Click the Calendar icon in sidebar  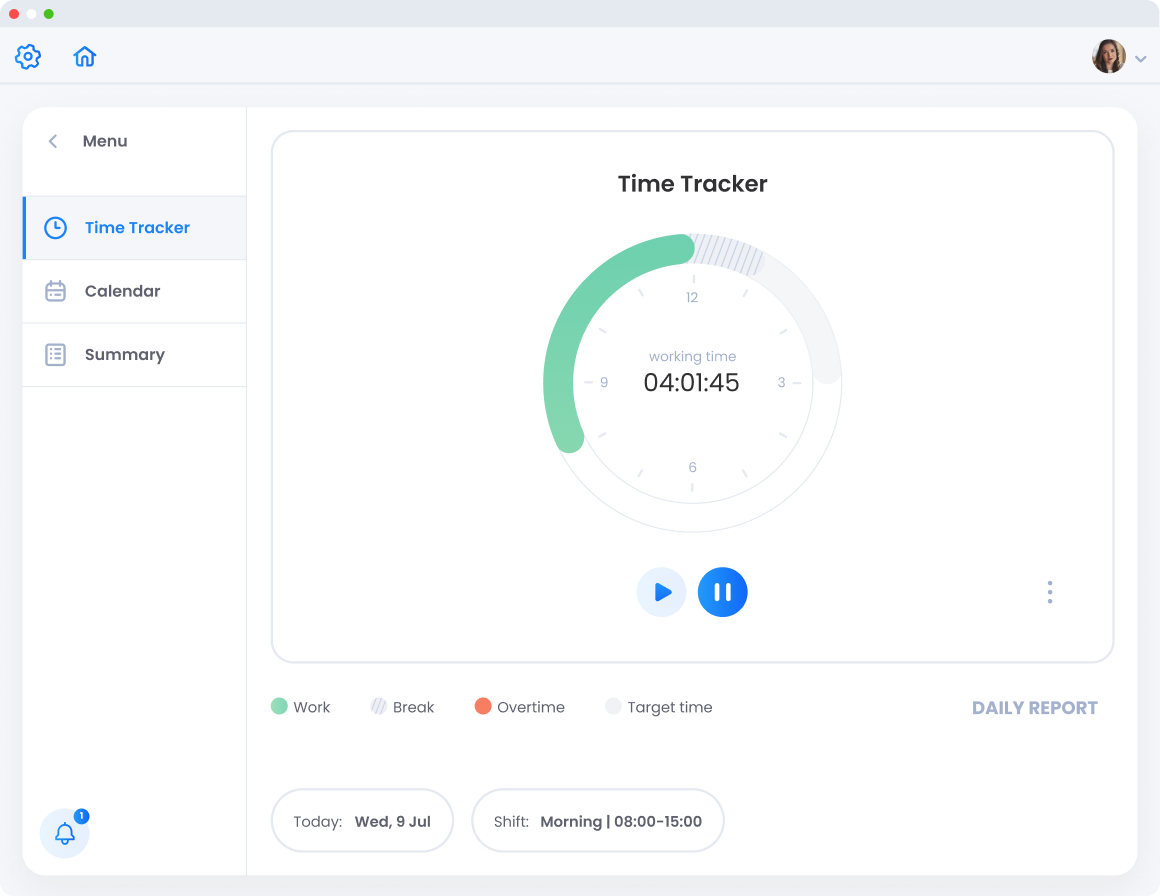[55, 291]
